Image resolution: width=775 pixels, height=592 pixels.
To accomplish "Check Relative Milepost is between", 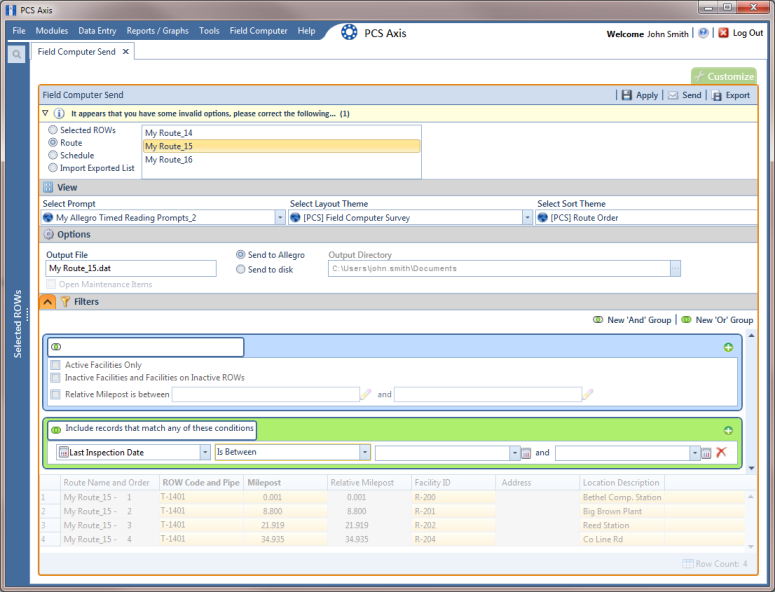I will pos(55,394).
